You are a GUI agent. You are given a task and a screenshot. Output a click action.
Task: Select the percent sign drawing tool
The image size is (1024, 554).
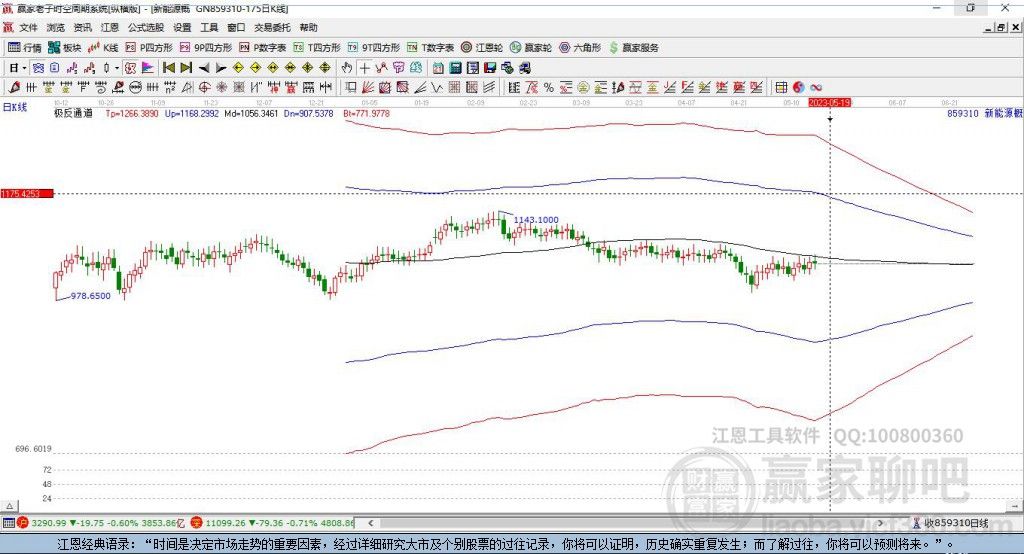[549, 88]
